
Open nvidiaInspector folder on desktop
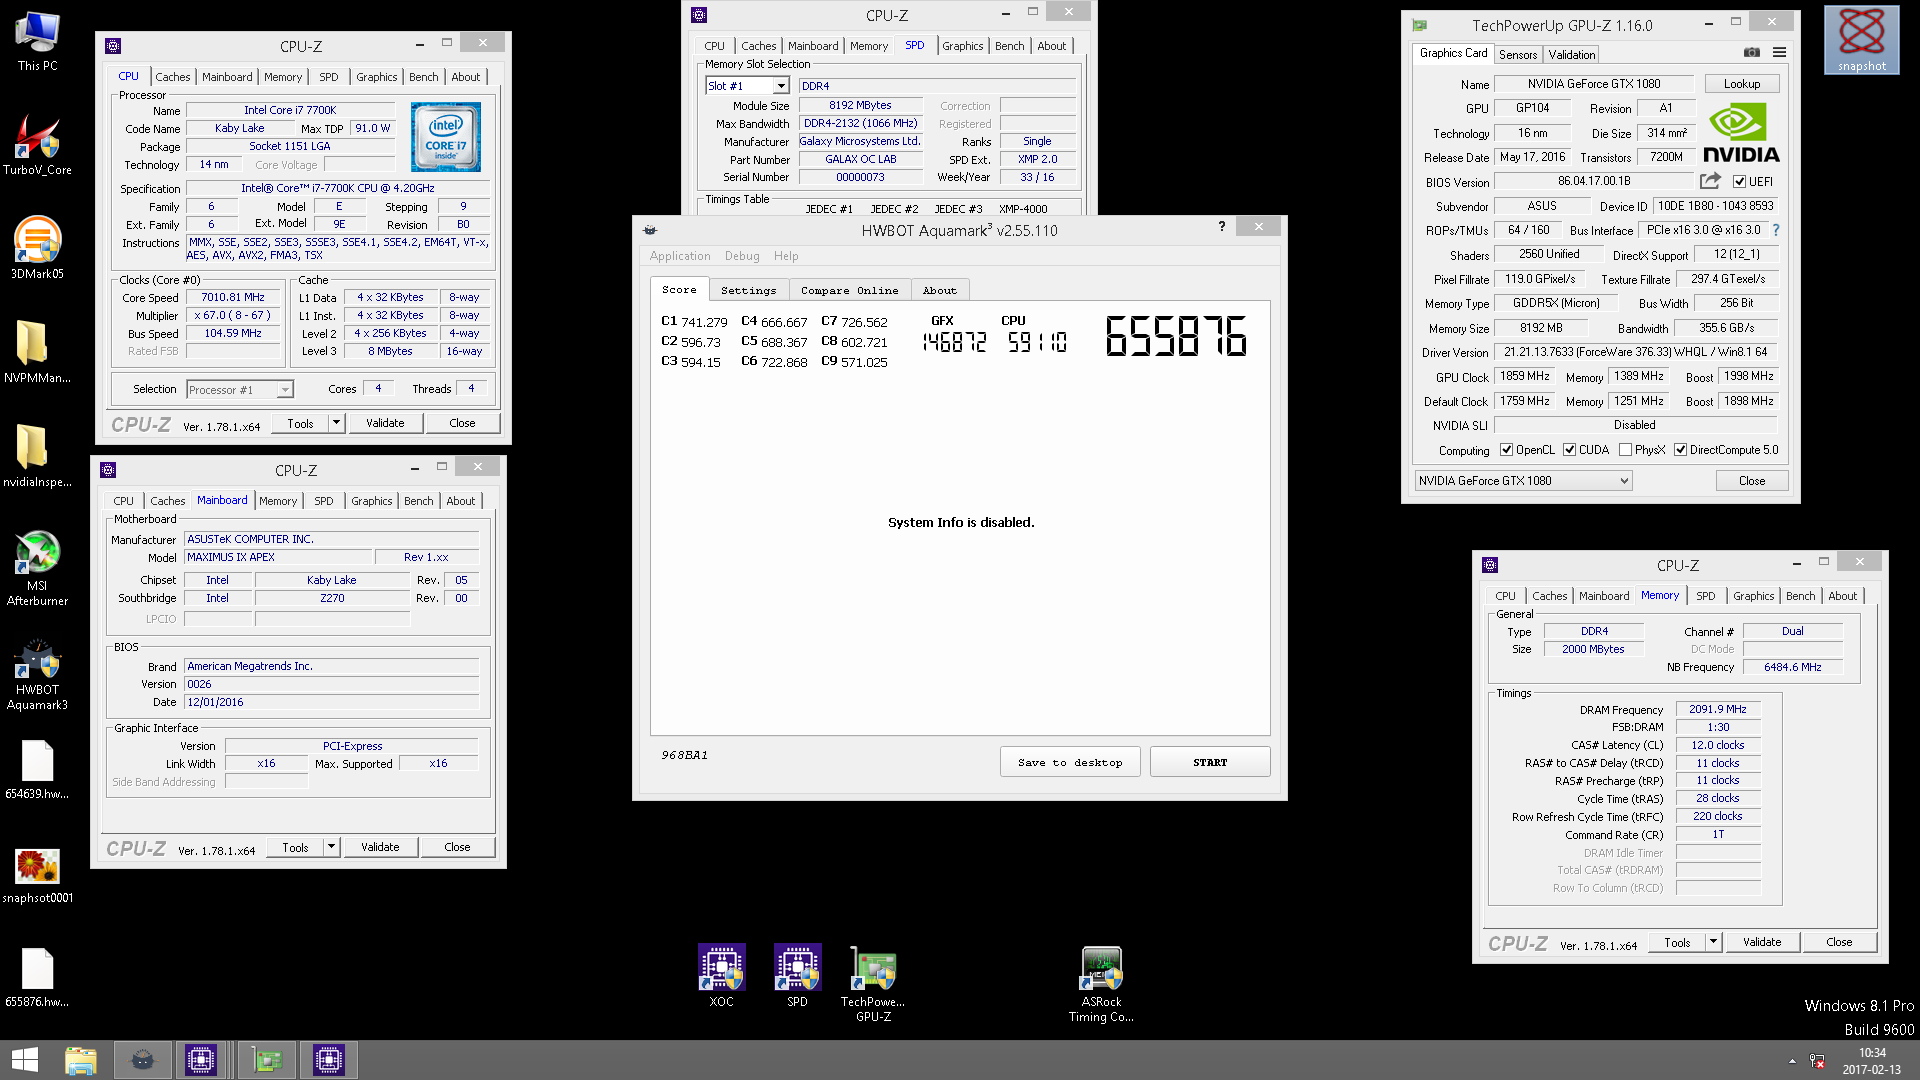pyautogui.click(x=37, y=457)
